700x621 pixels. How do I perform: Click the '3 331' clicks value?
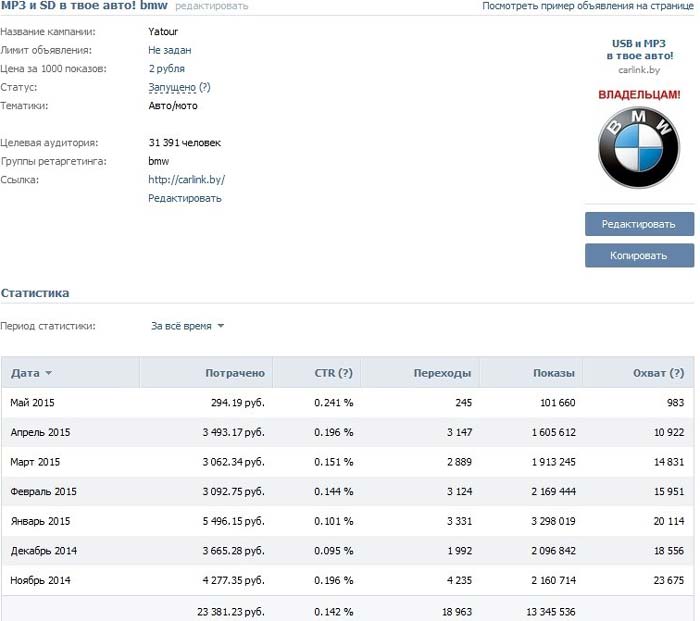click(459, 521)
